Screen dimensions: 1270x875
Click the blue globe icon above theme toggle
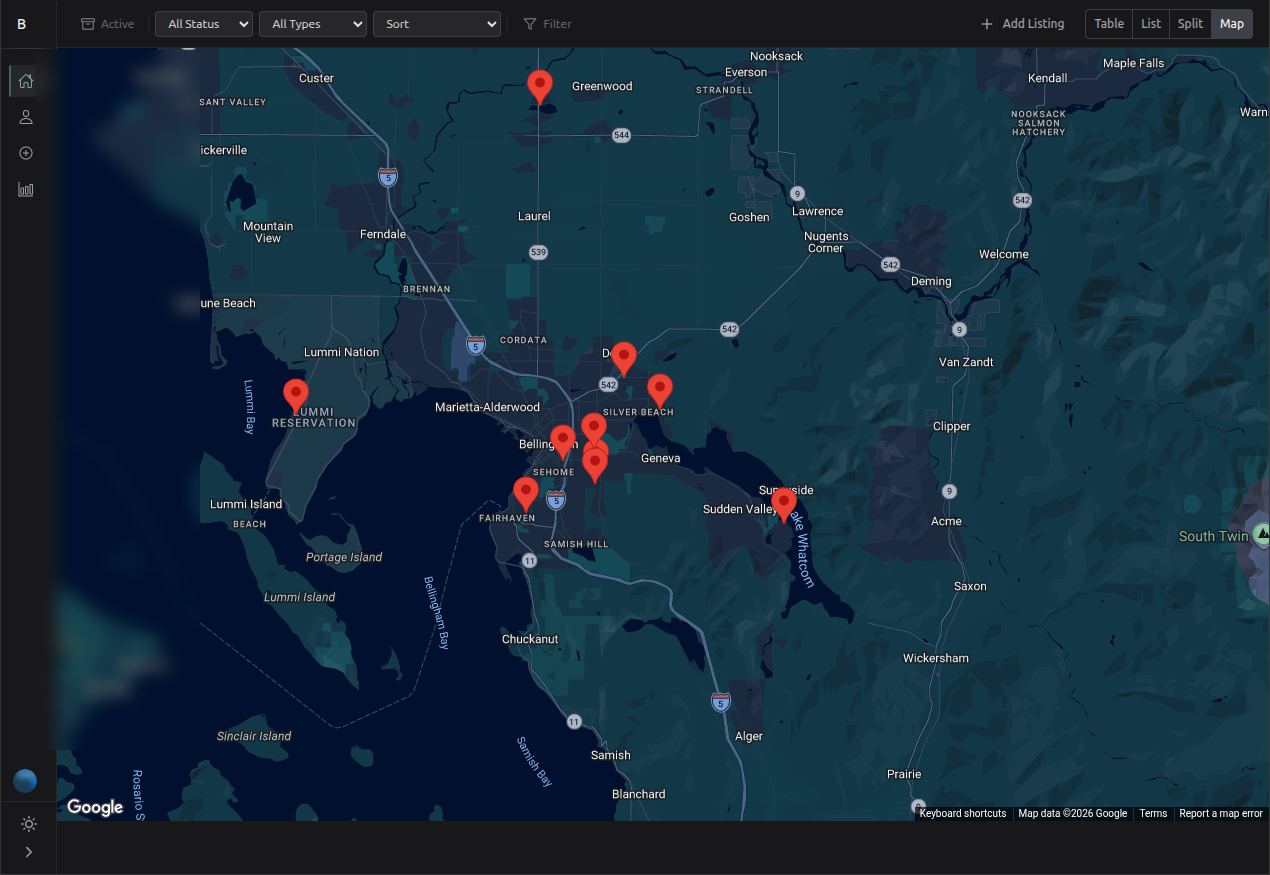coord(25,780)
